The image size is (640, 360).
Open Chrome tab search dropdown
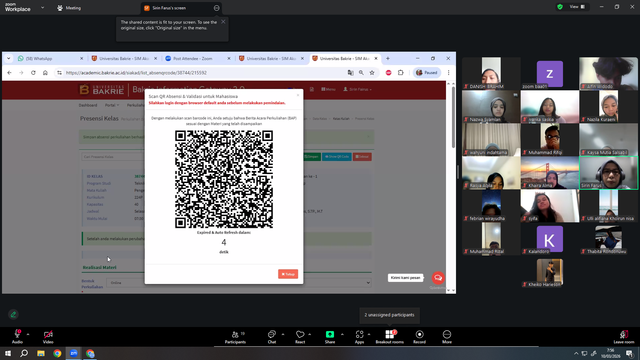(9, 58)
